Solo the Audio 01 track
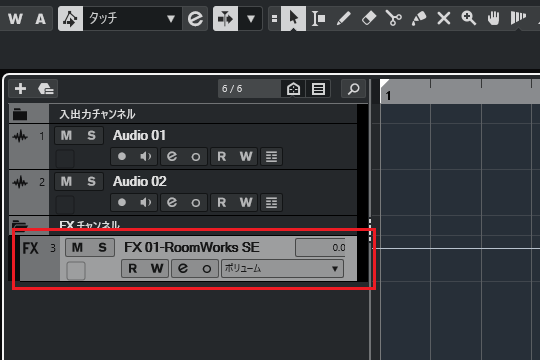Viewport: 540px width, 360px height. click(x=91, y=135)
